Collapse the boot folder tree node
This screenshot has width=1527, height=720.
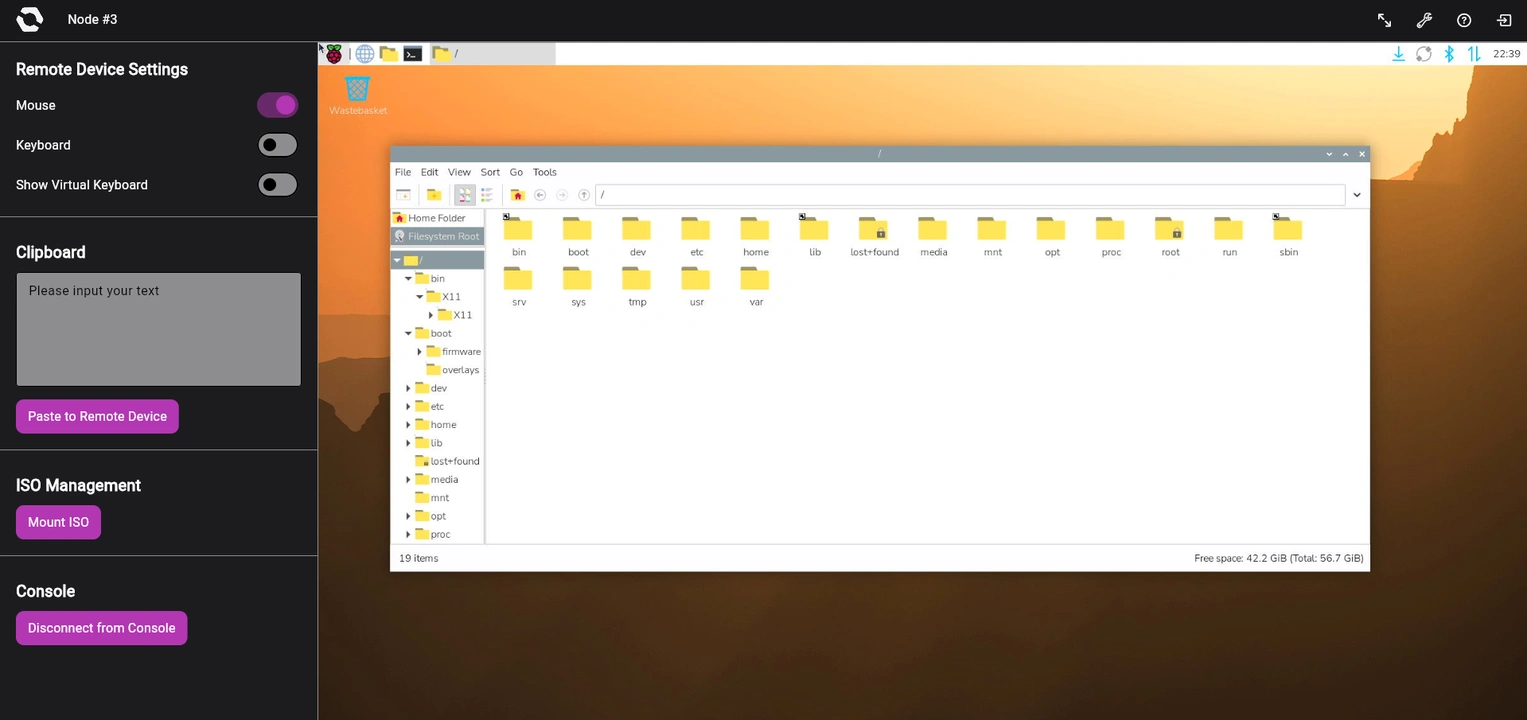click(x=408, y=334)
